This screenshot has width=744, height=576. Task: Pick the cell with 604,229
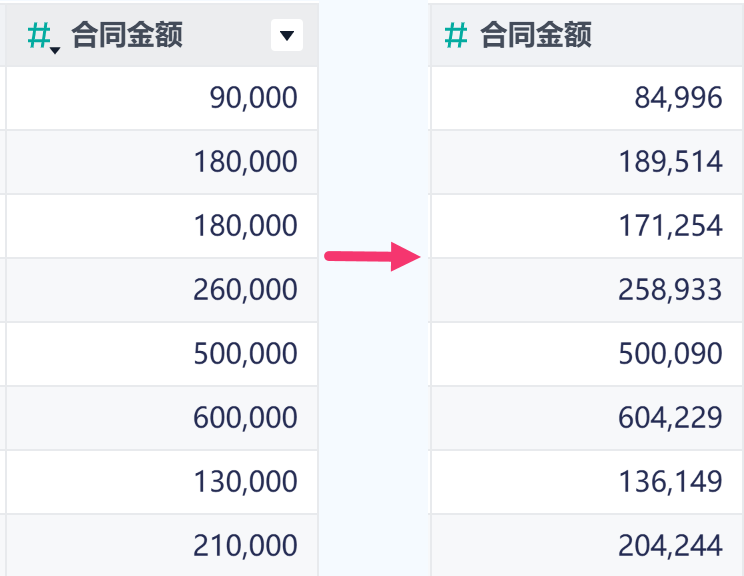(x=587, y=418)
